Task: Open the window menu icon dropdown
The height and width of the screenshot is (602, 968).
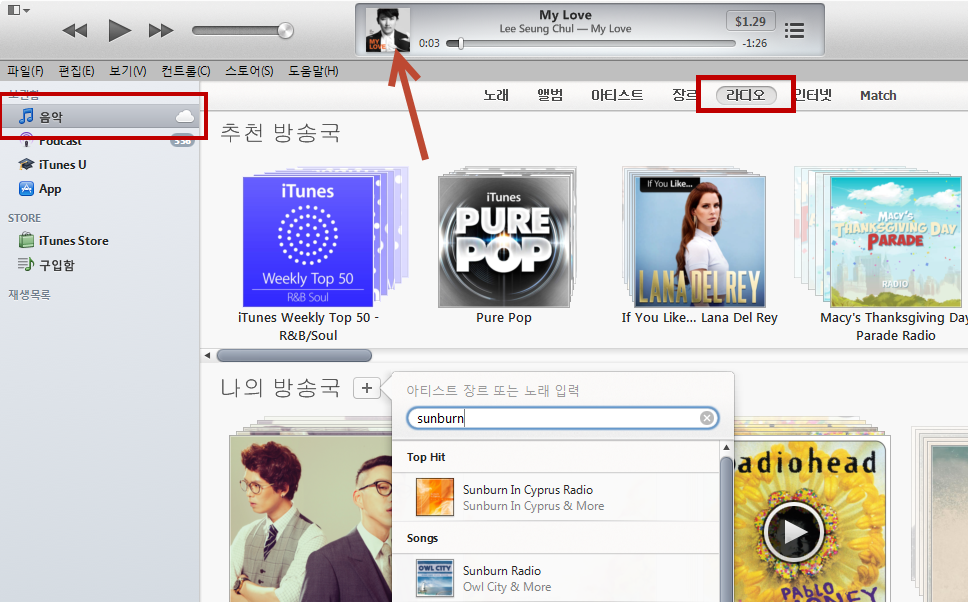Action: click(x=19, y=10)
